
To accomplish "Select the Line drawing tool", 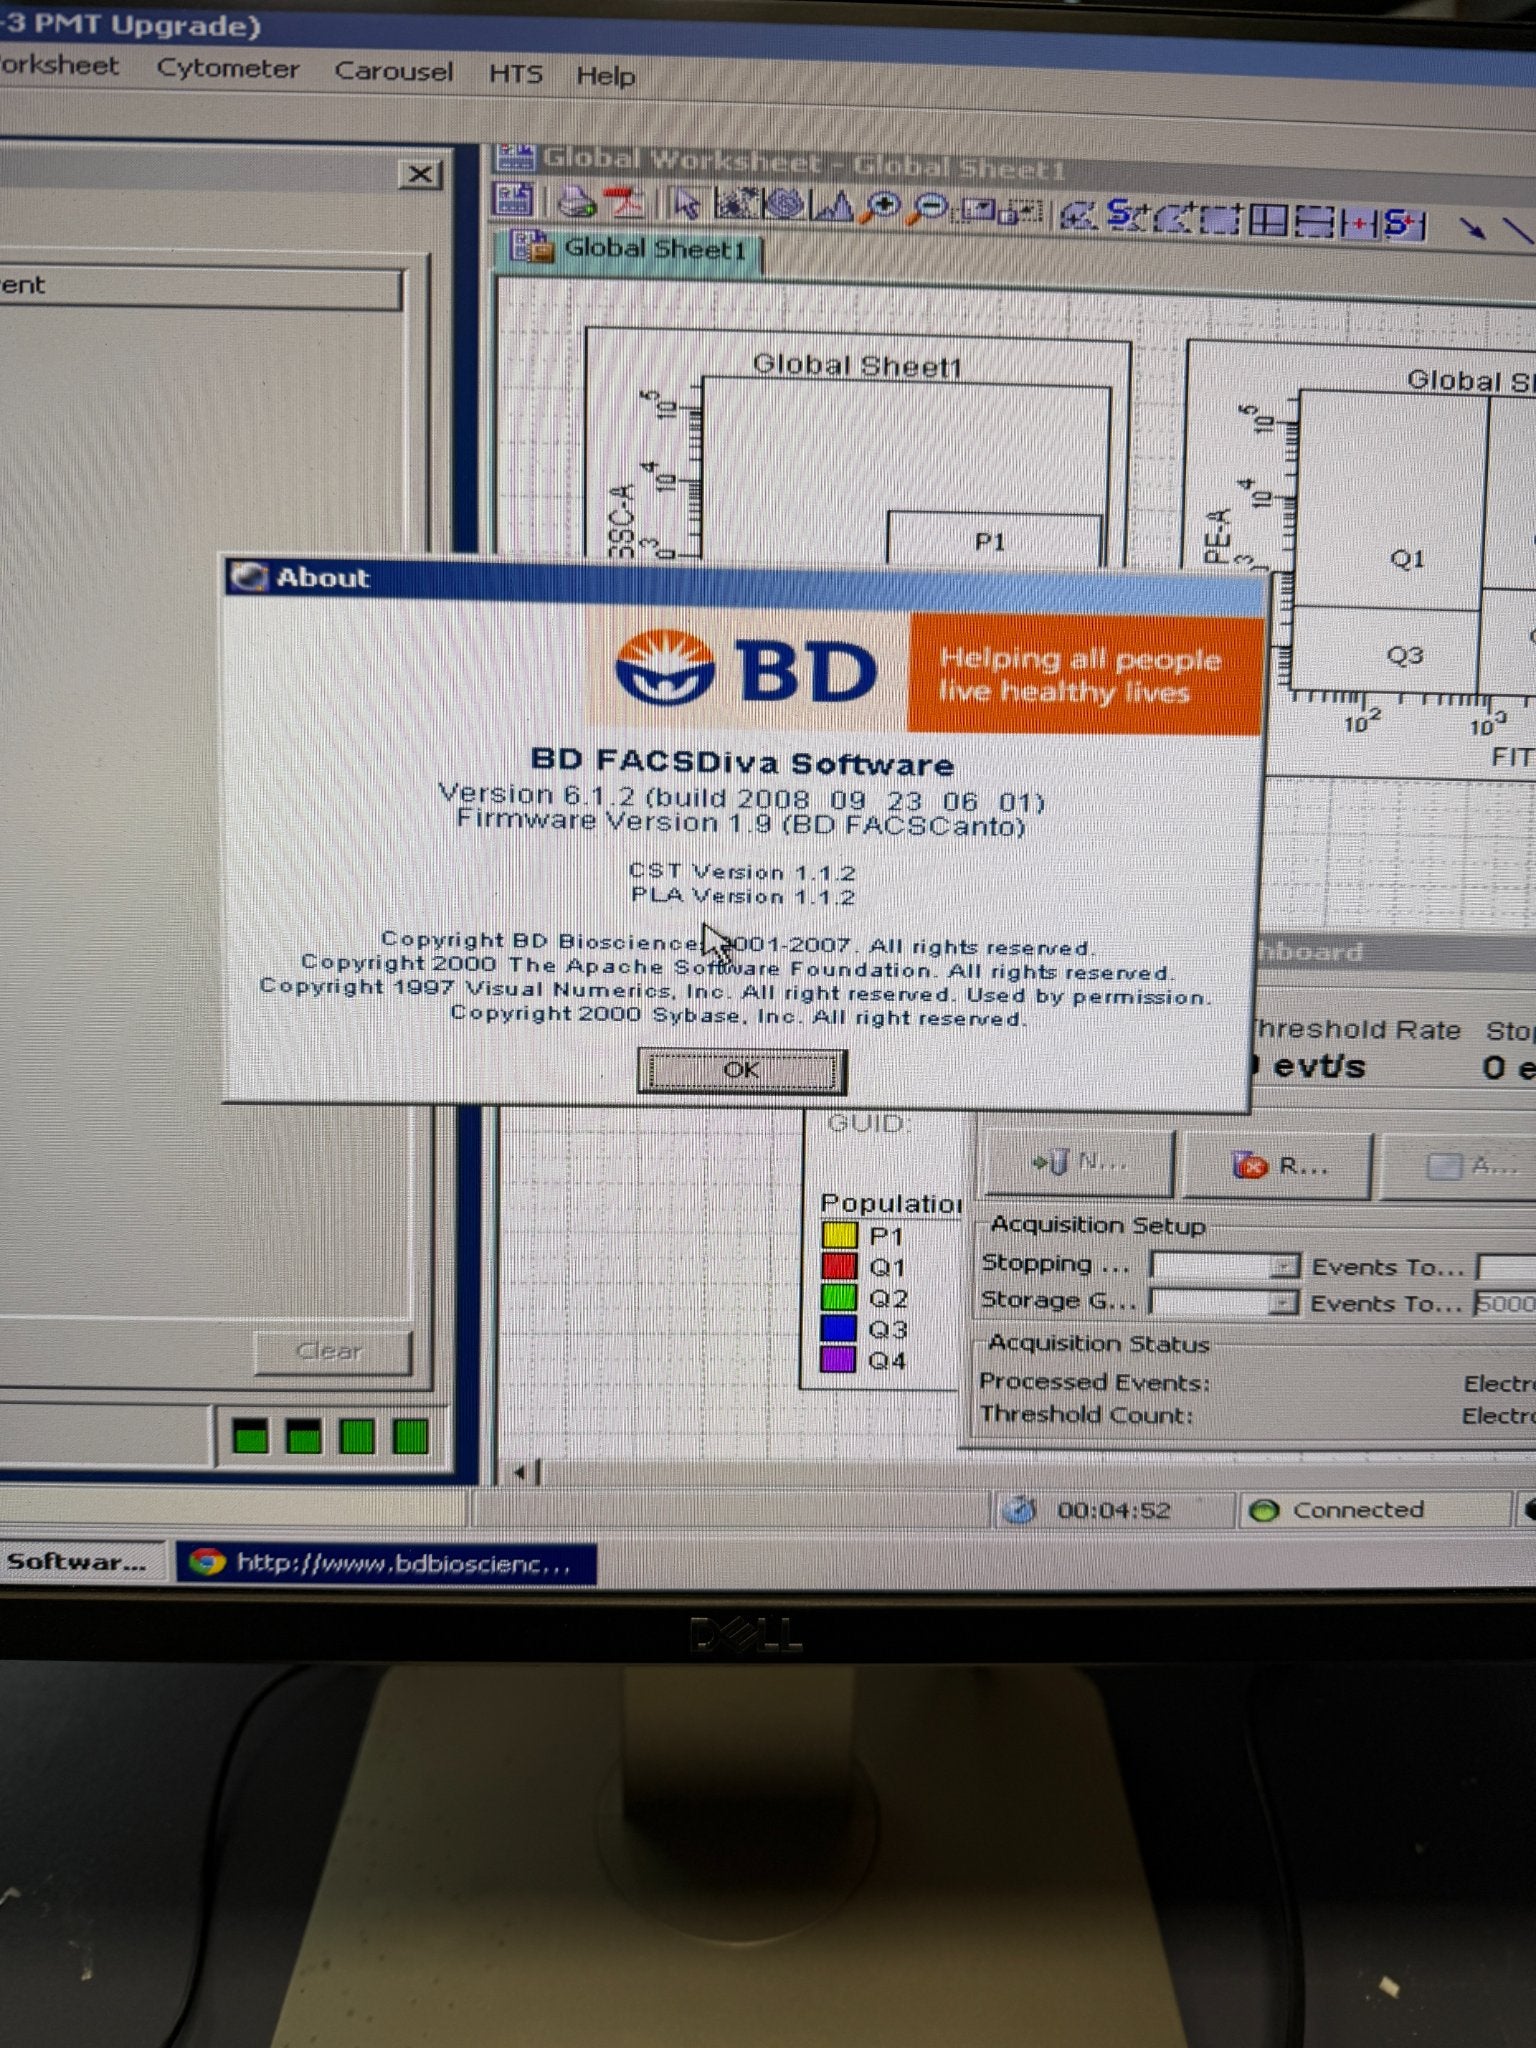I will (x=1518, y=231).
